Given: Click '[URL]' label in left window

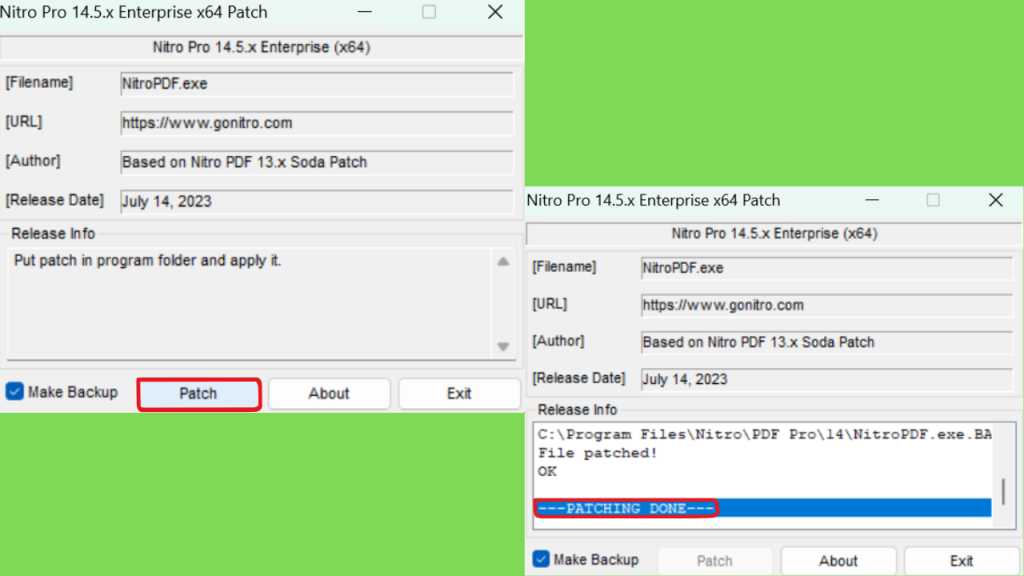Looking at the screenshot, I should pyautogui.click(x=24, y=121).
